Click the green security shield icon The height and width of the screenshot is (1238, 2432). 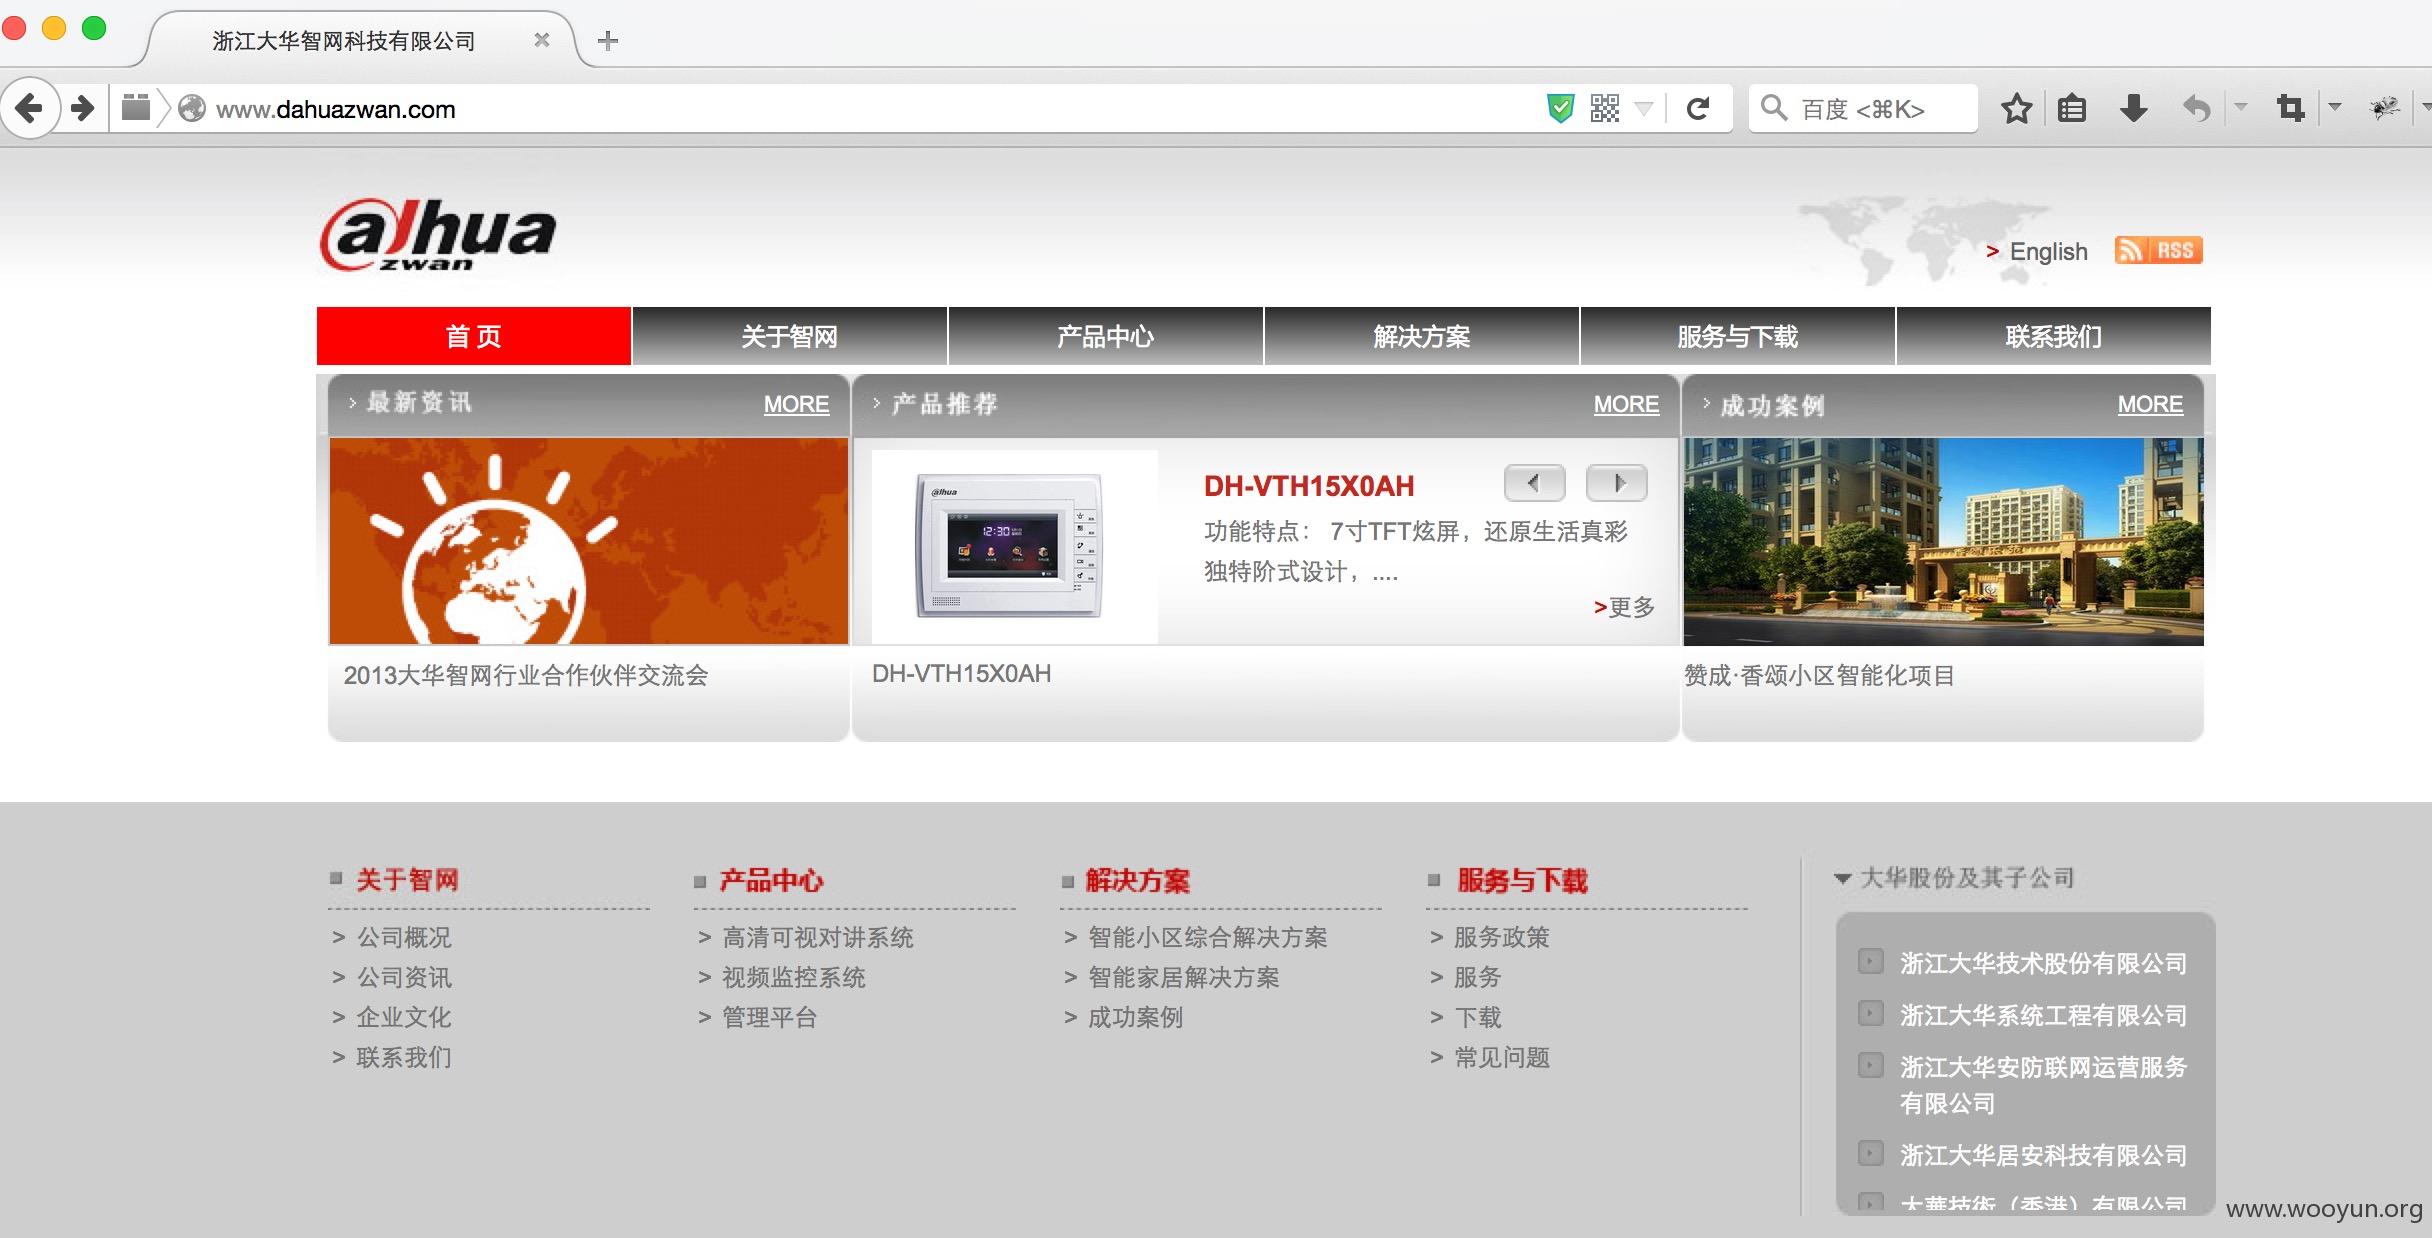(x=1560, y=108)
